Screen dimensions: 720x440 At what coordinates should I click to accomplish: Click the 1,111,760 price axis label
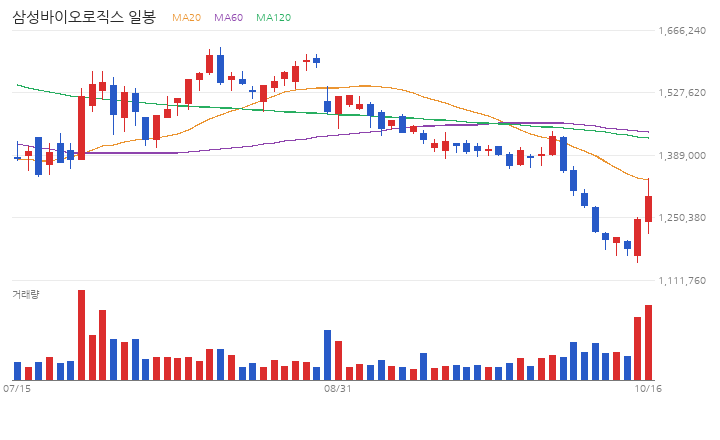click(682, 281)
